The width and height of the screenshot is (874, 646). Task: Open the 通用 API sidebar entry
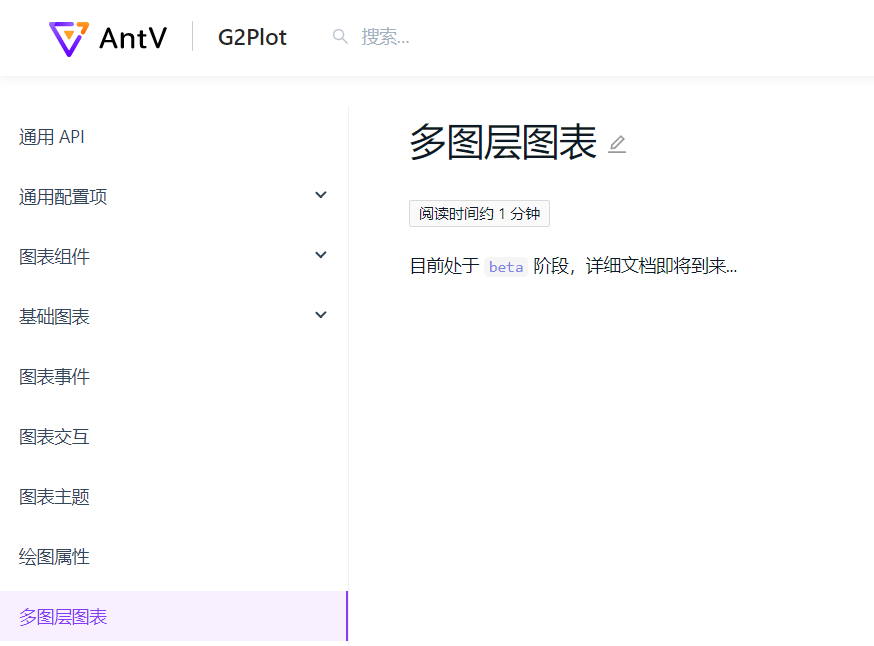pos(51,136)
